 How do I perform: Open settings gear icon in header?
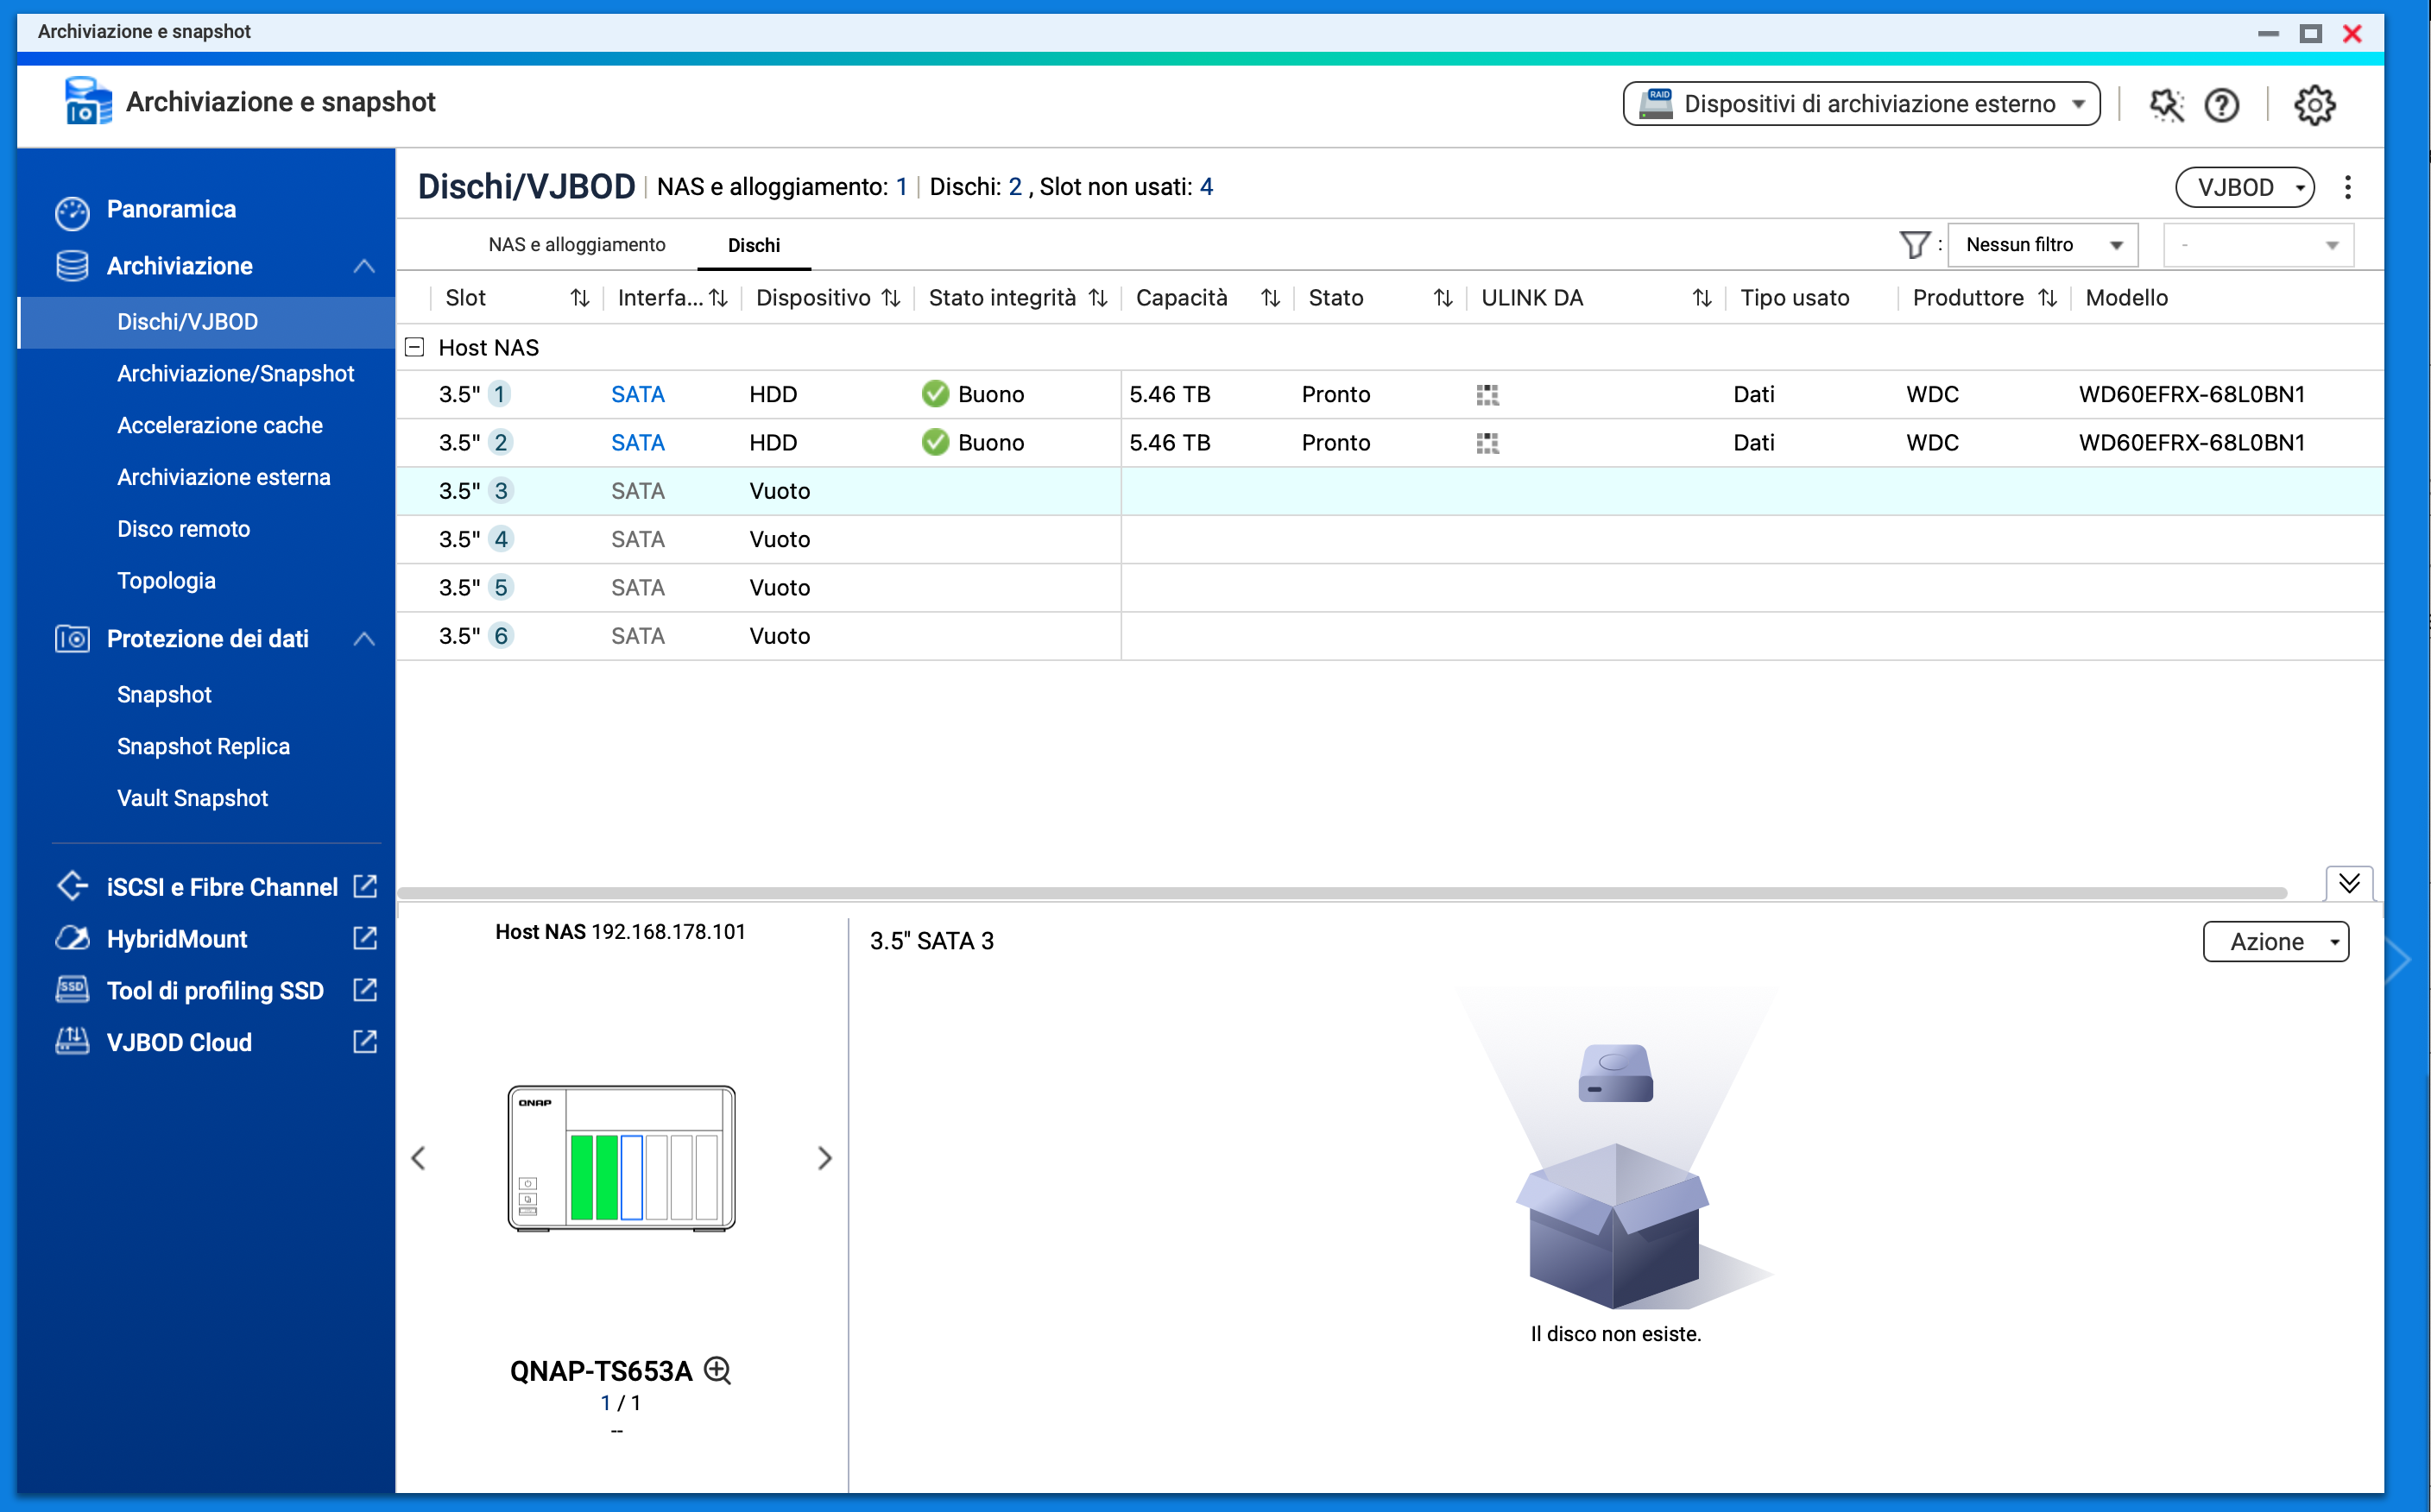pos(2314,105)
